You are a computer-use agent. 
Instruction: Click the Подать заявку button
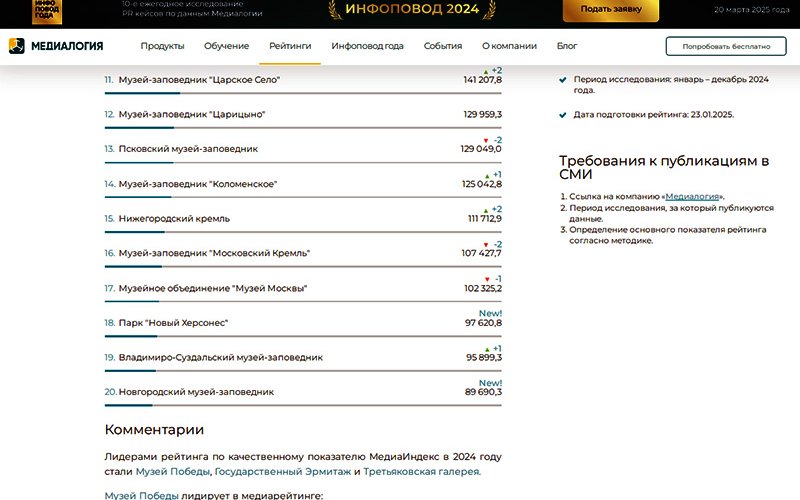tap(611, 10)
